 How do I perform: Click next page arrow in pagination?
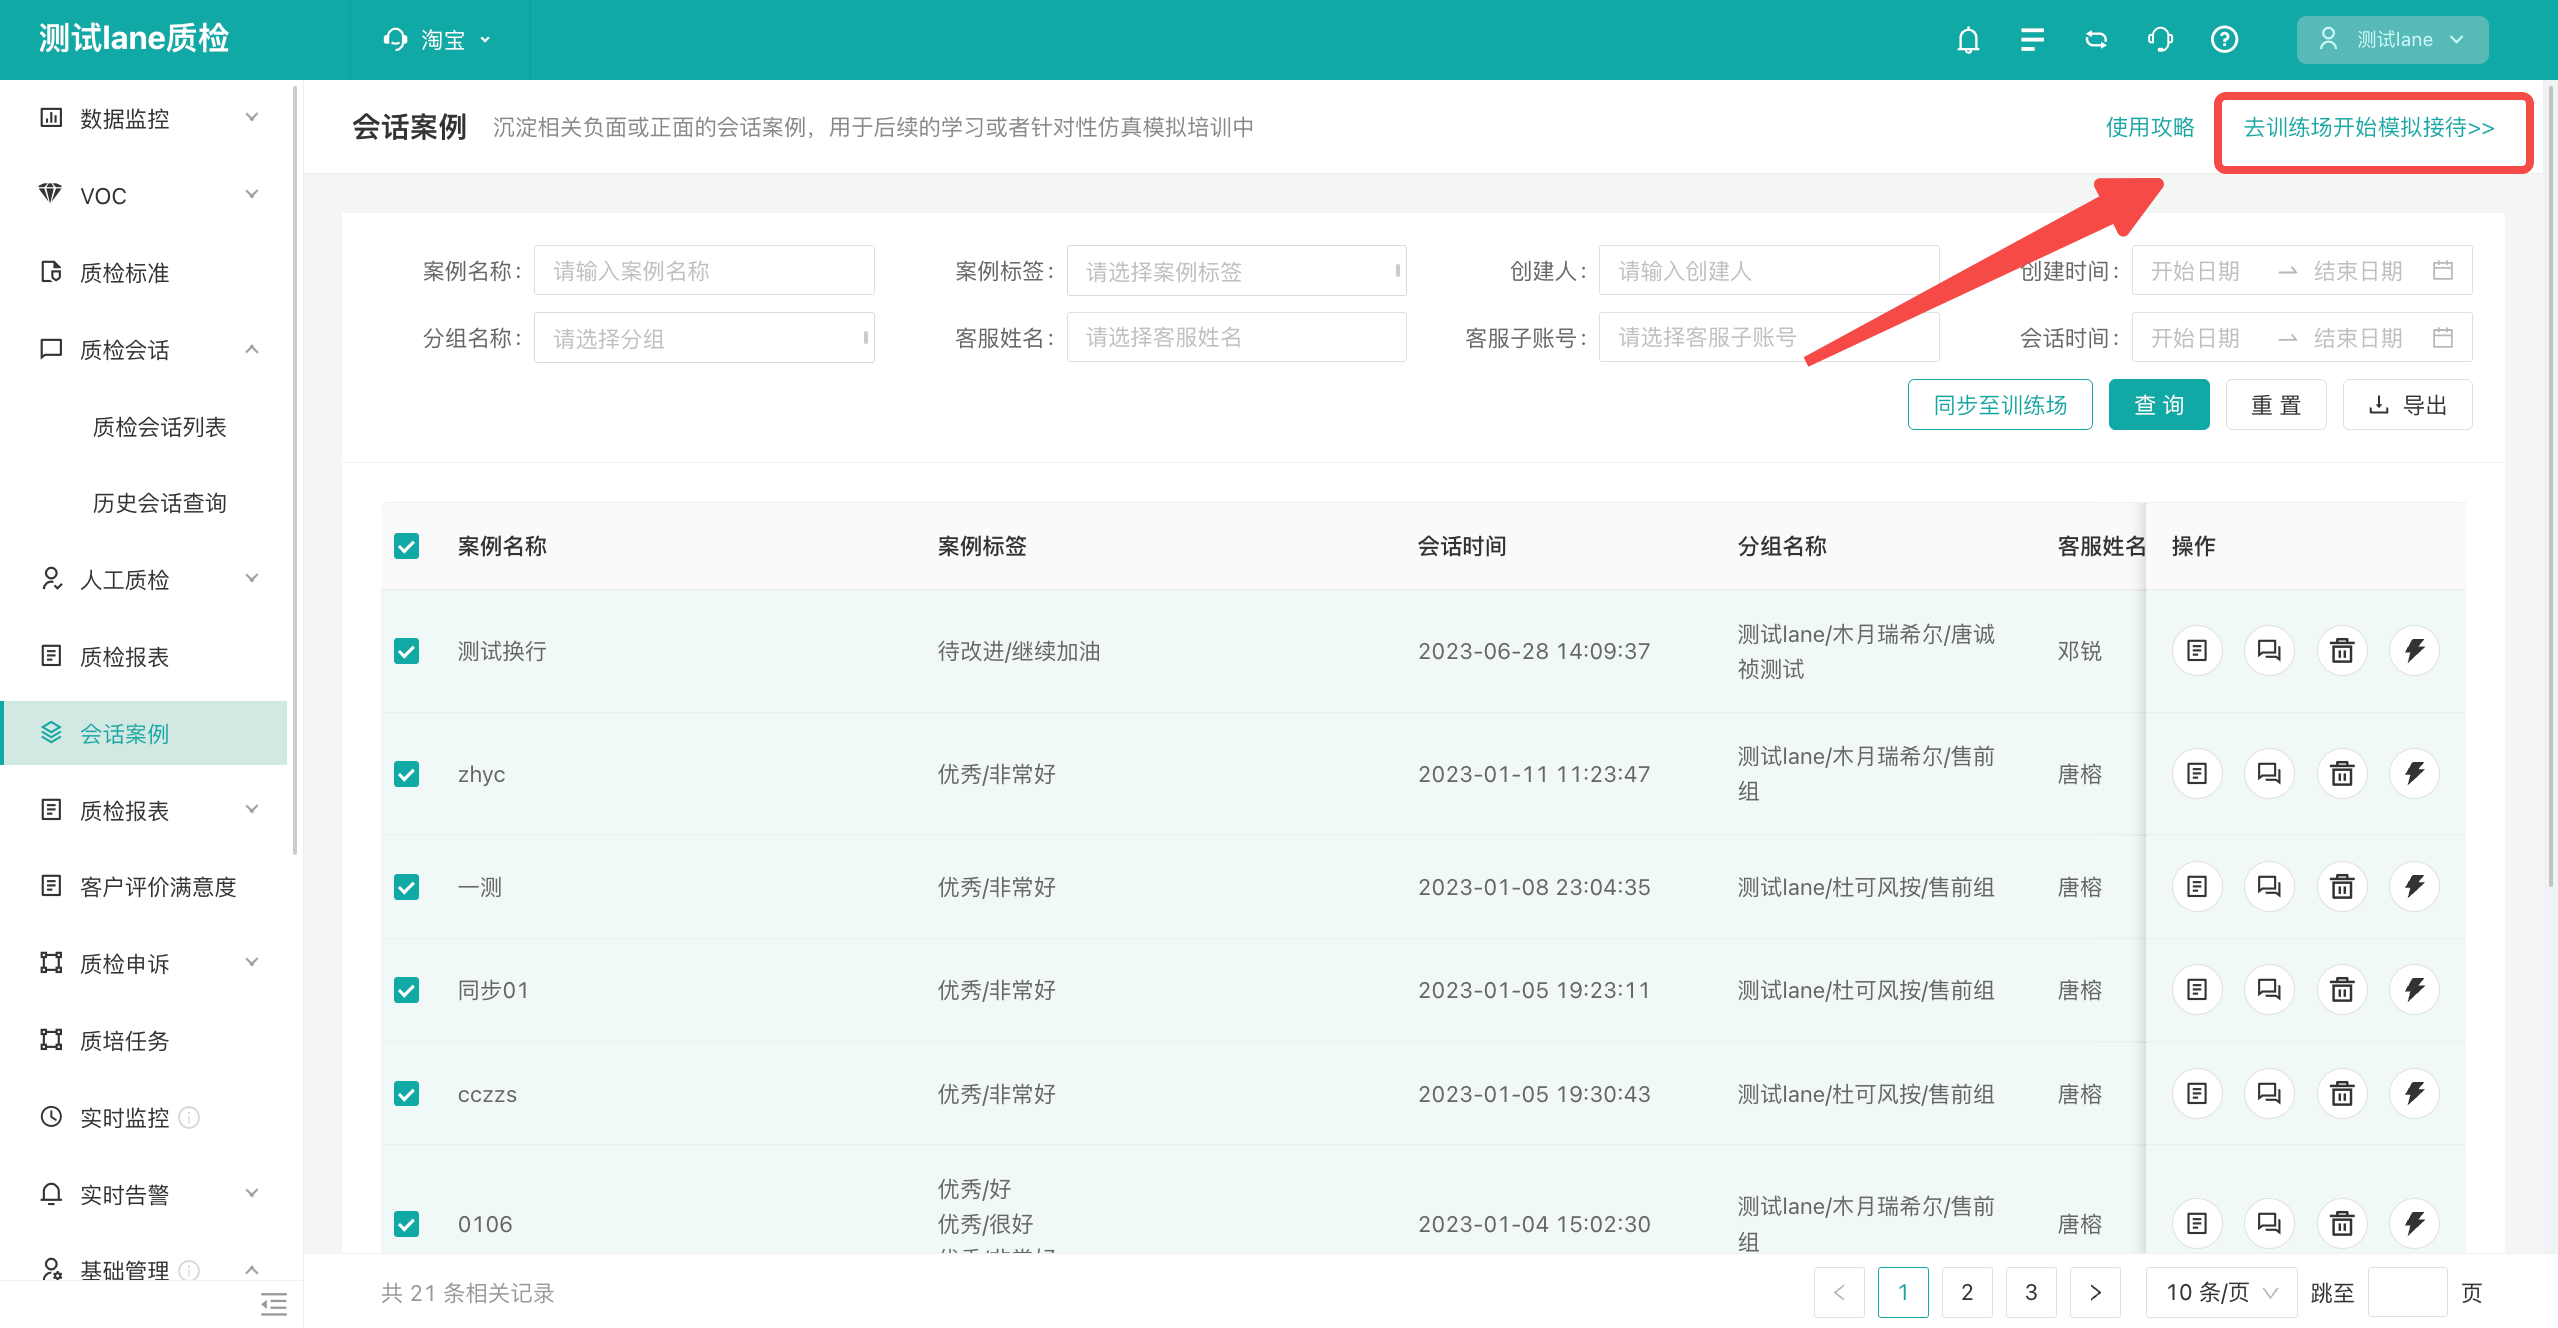point(2095,1293)
